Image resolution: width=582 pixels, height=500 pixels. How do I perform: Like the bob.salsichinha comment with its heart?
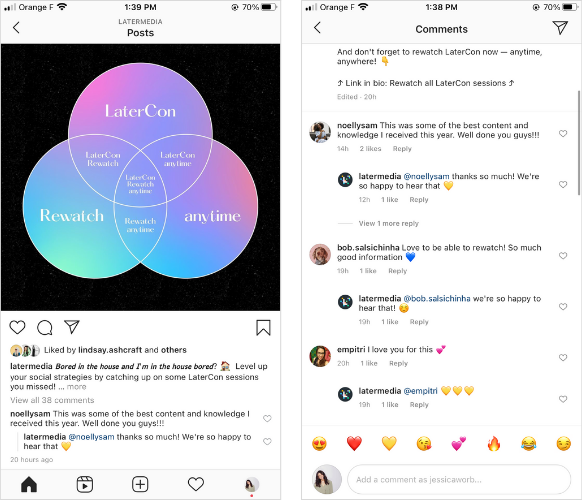(563, 255)
